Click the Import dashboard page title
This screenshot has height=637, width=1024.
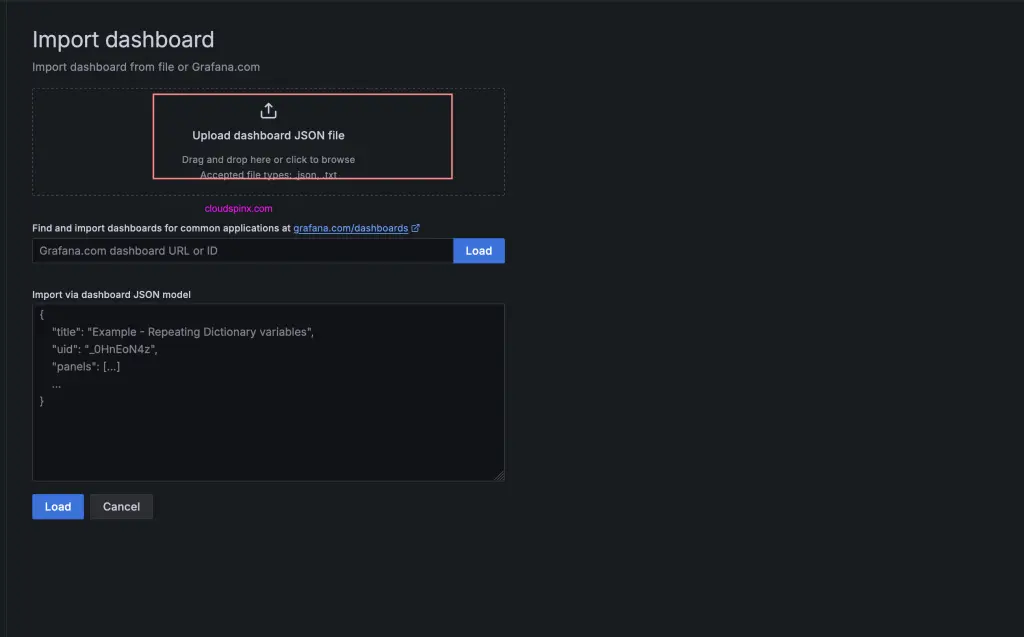coord(123,39)
